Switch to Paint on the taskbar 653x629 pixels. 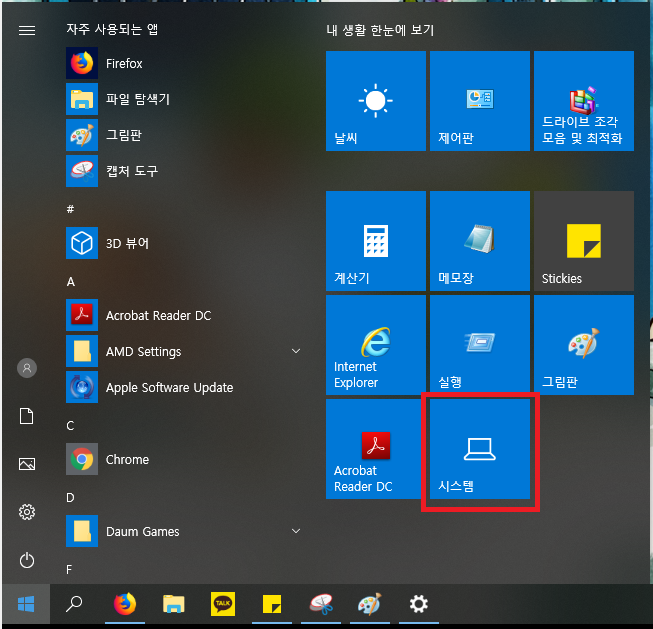coord(370,604)
